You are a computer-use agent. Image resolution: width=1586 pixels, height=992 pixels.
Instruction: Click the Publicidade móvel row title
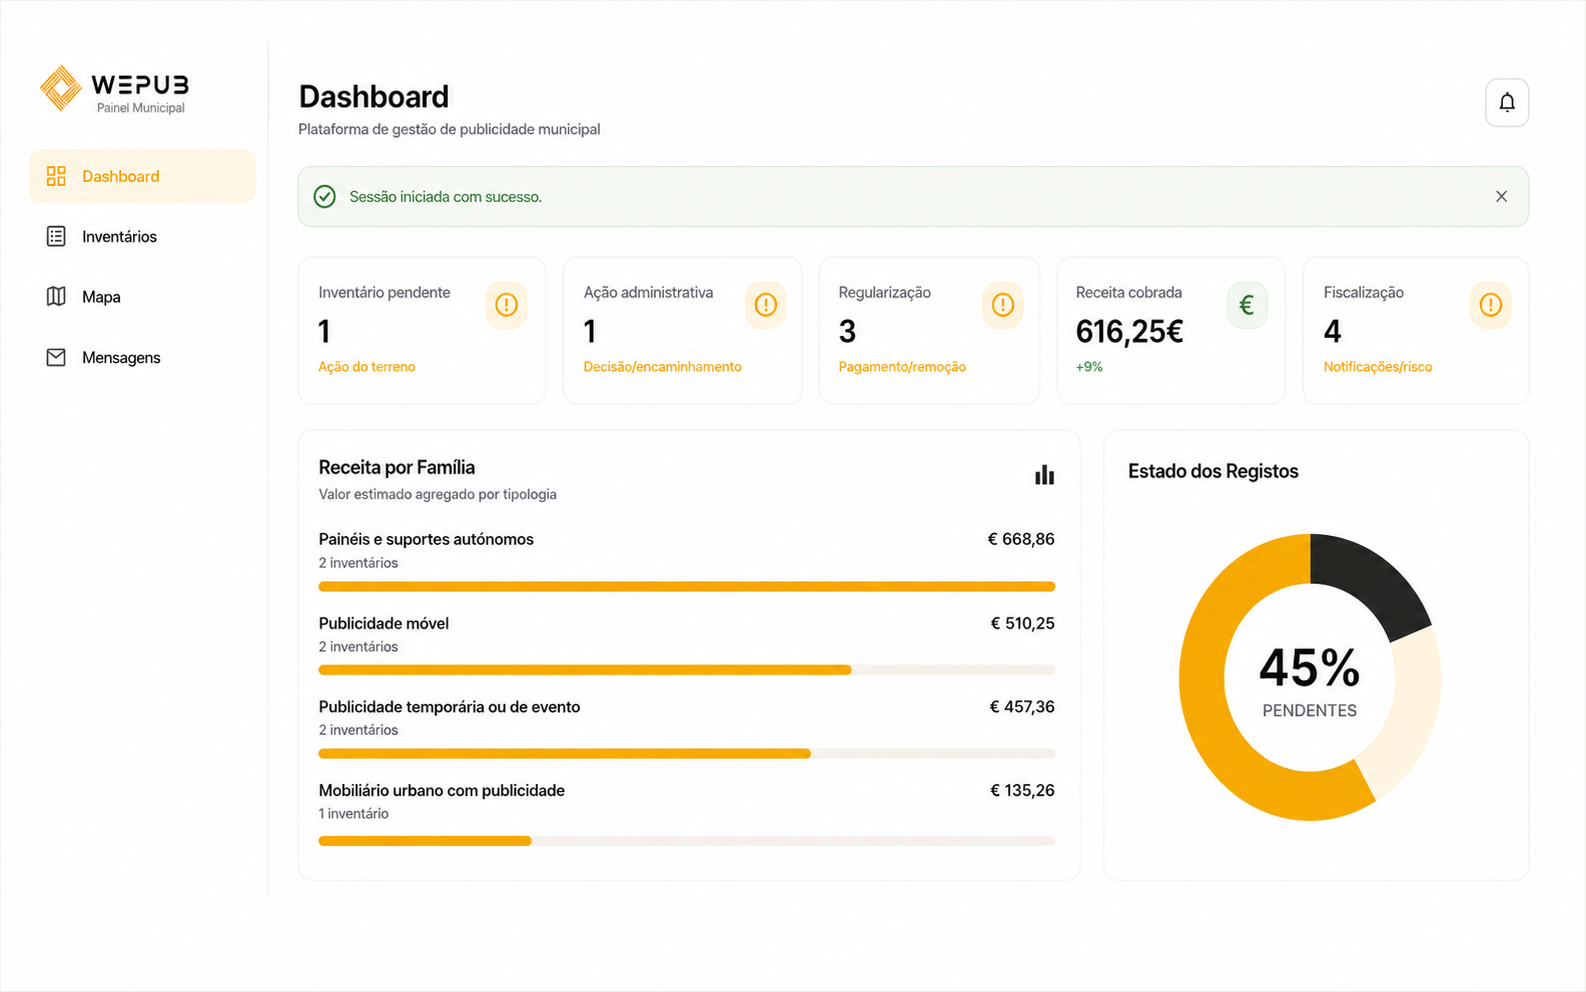pyautogui.click(x=384, y=623)
